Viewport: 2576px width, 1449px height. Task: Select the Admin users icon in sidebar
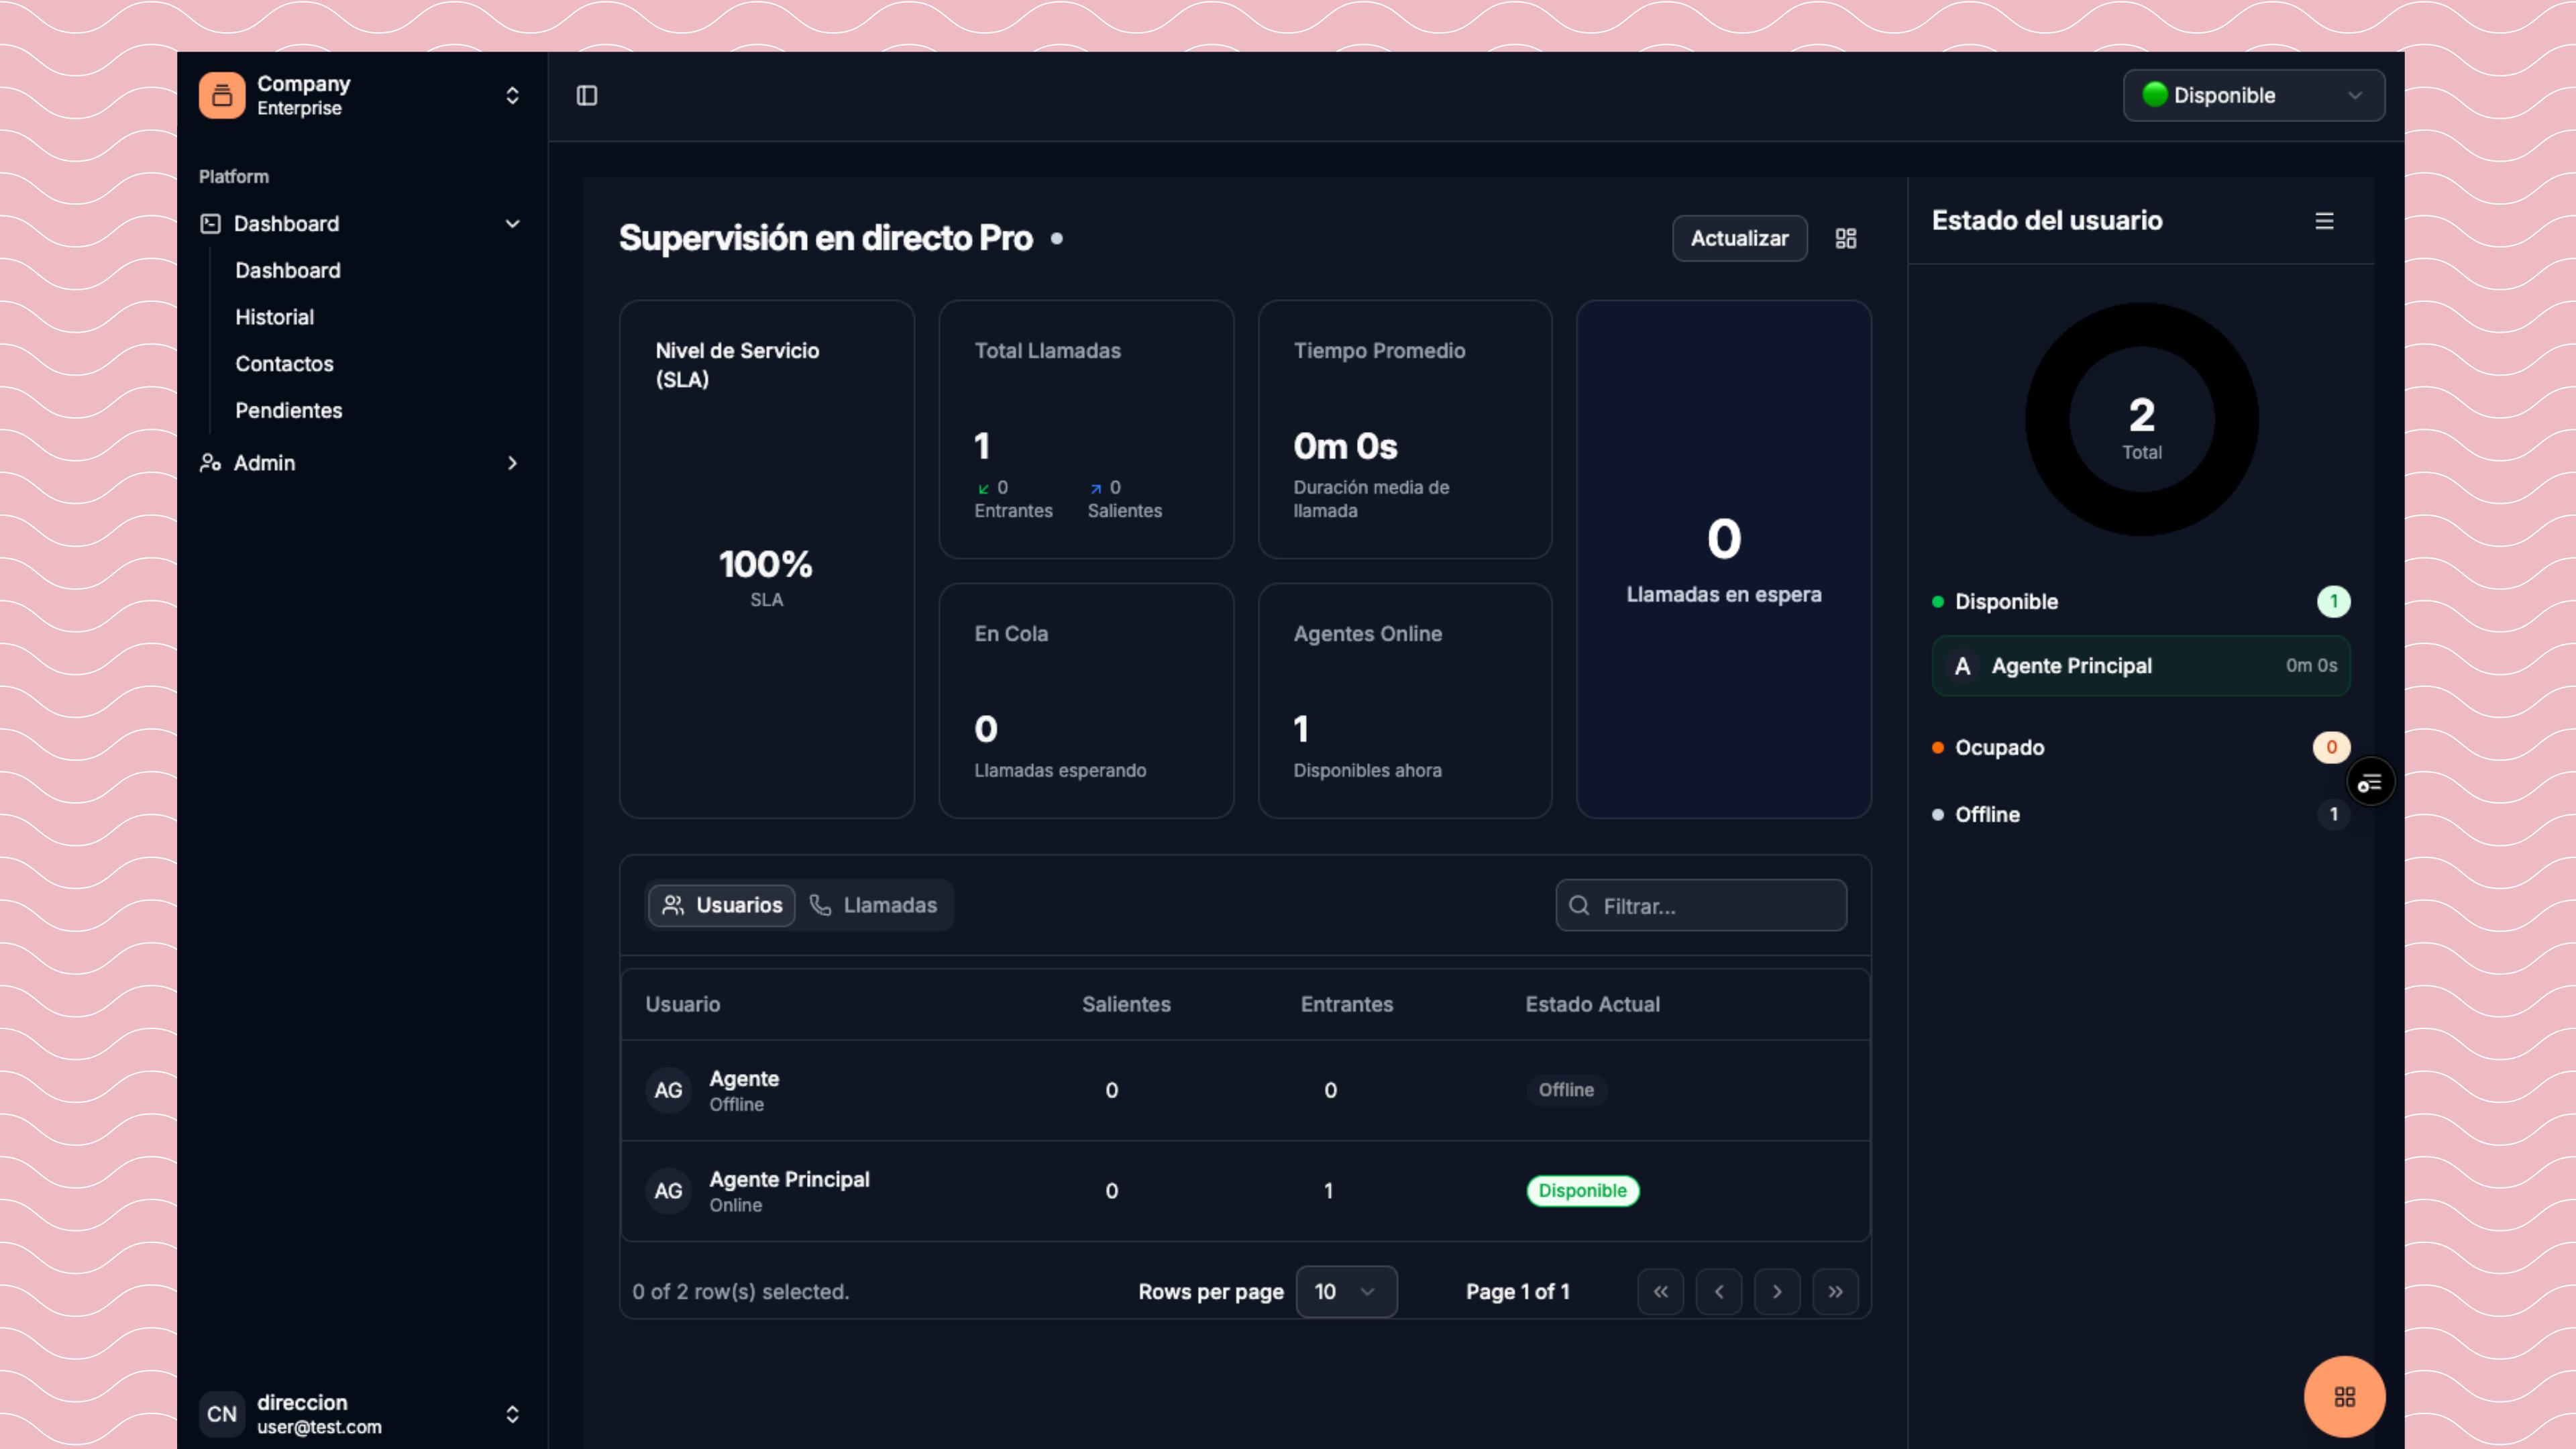pos(209,463)
